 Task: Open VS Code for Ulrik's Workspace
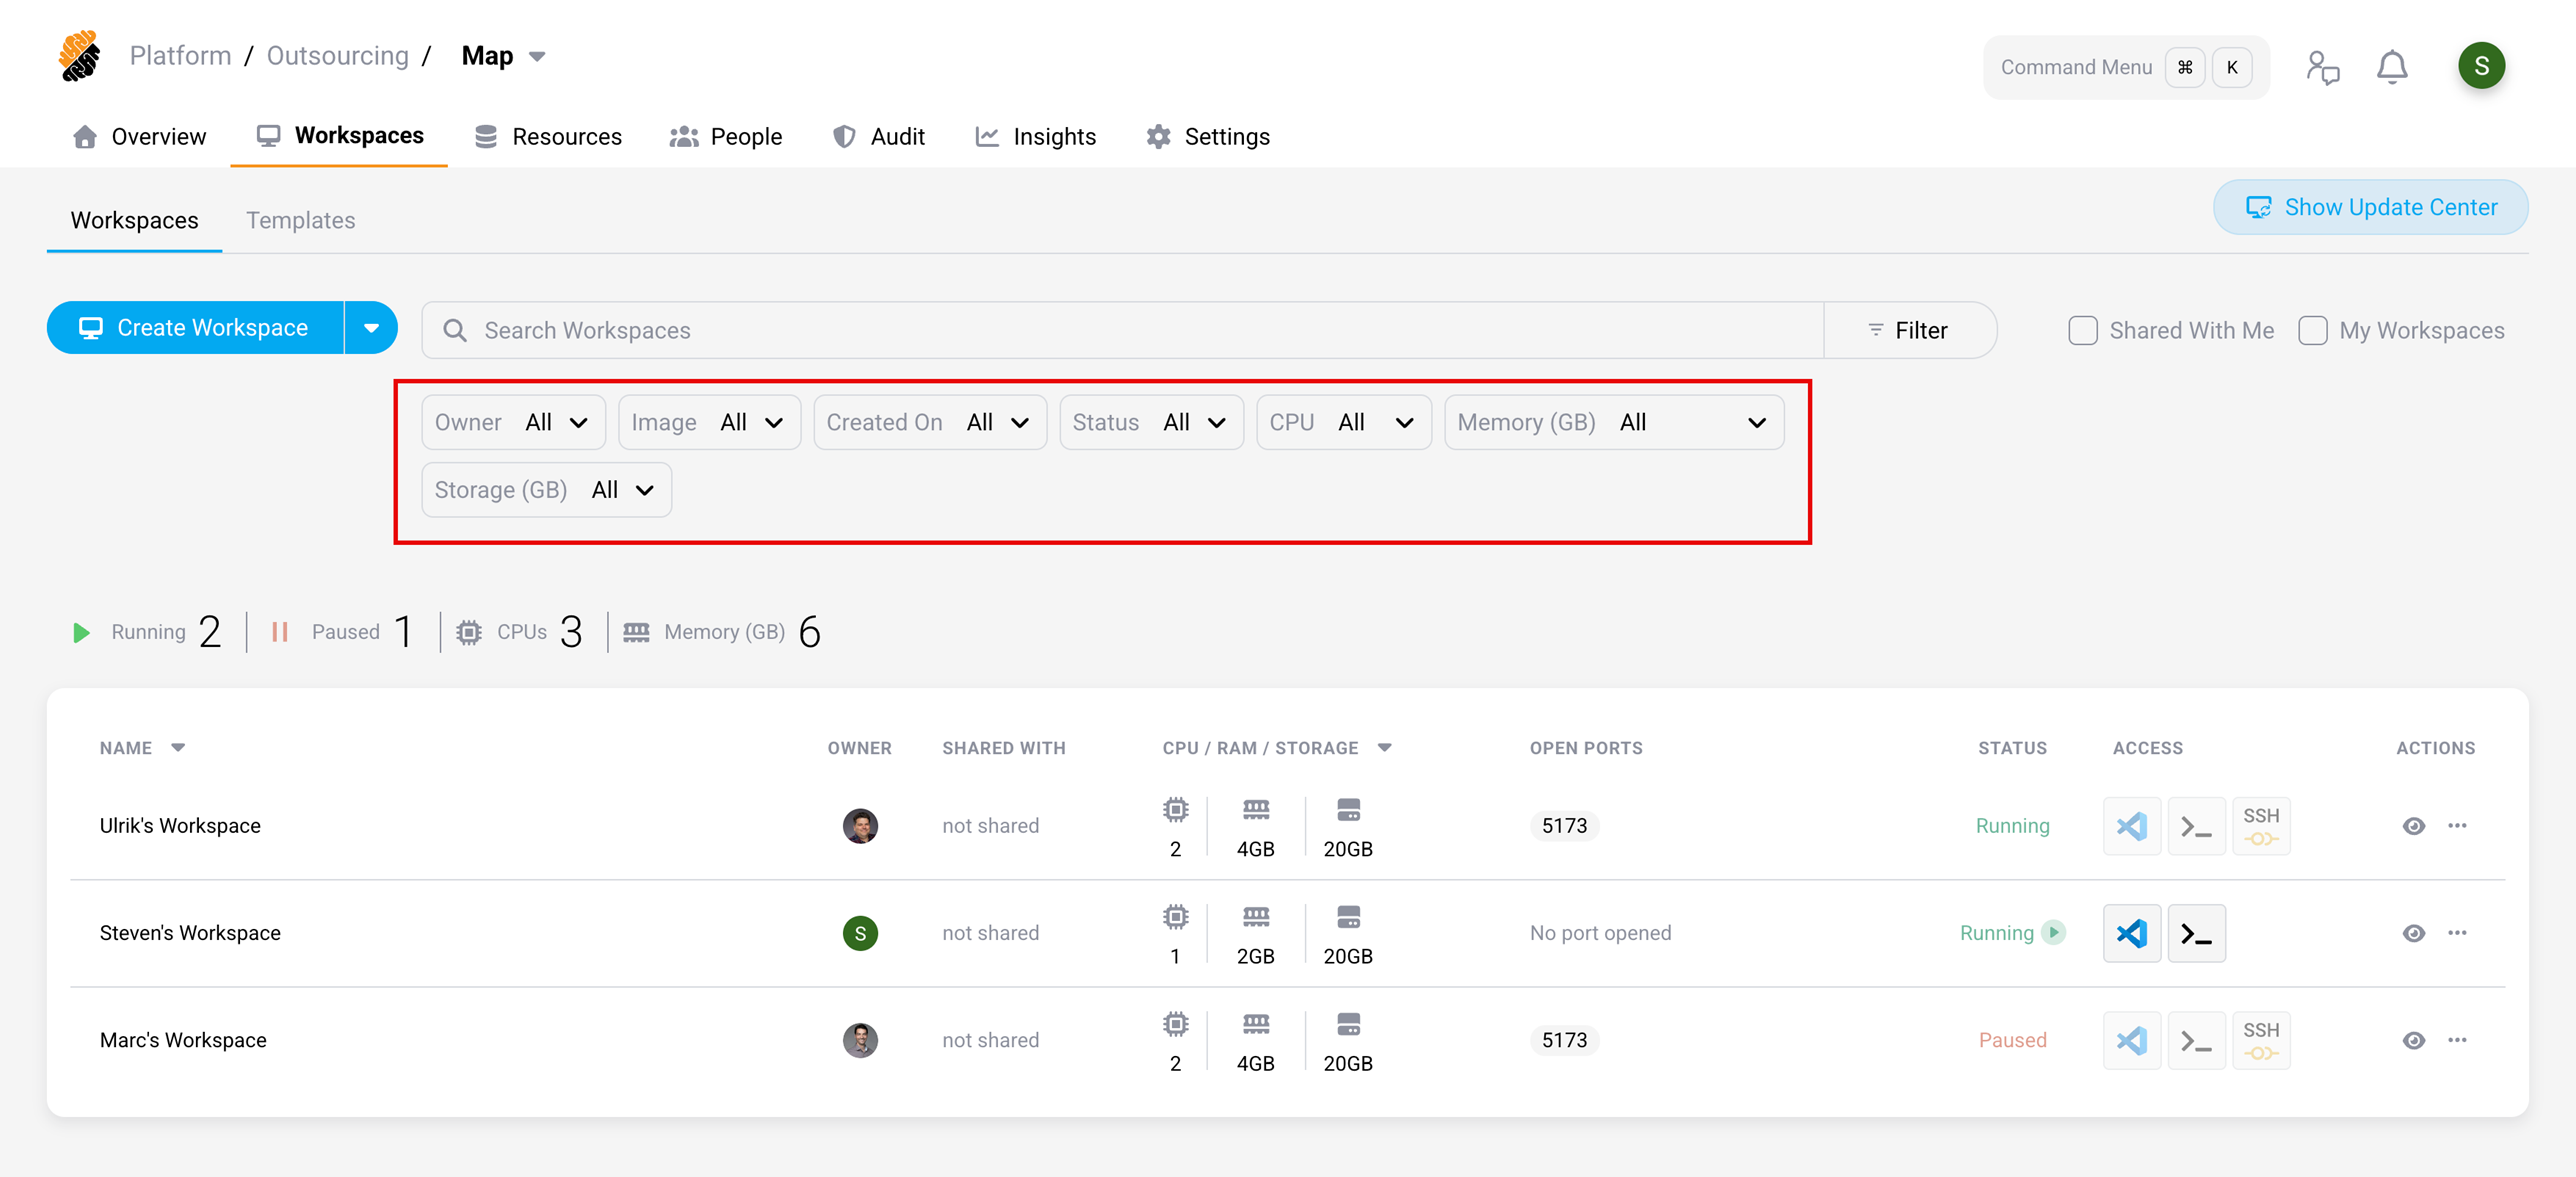point(2131,826)
